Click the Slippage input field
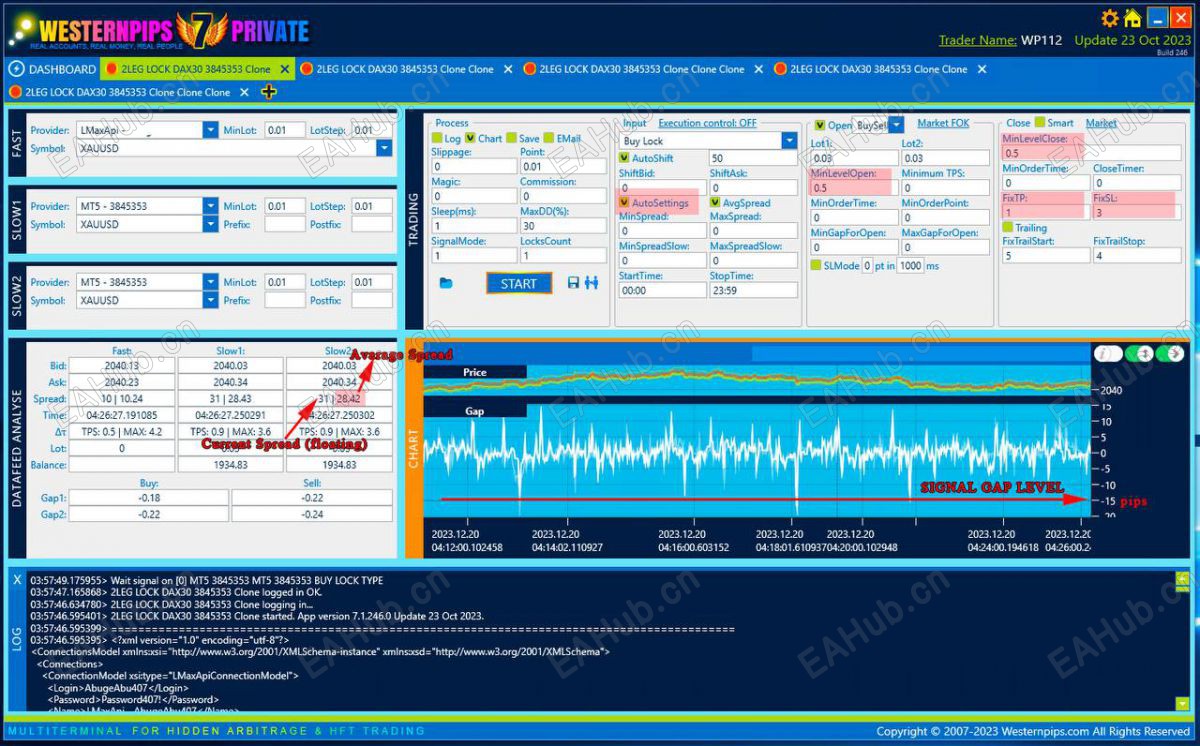This screenshot has height=746, width=1200. [473, 166]
